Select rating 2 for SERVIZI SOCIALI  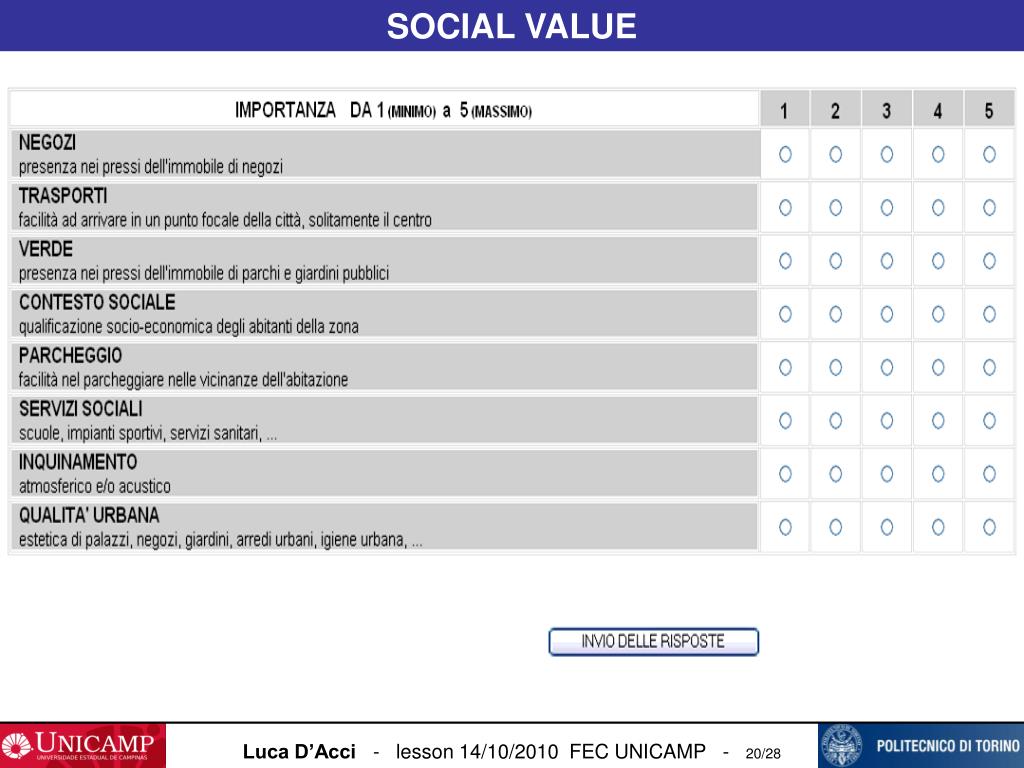pyautogui.click(x=835, y=421)
